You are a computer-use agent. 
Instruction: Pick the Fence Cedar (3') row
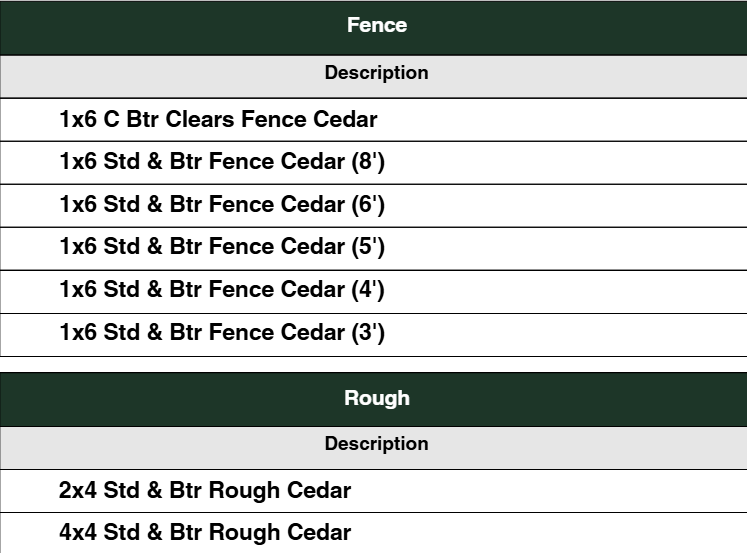[222, 333]
